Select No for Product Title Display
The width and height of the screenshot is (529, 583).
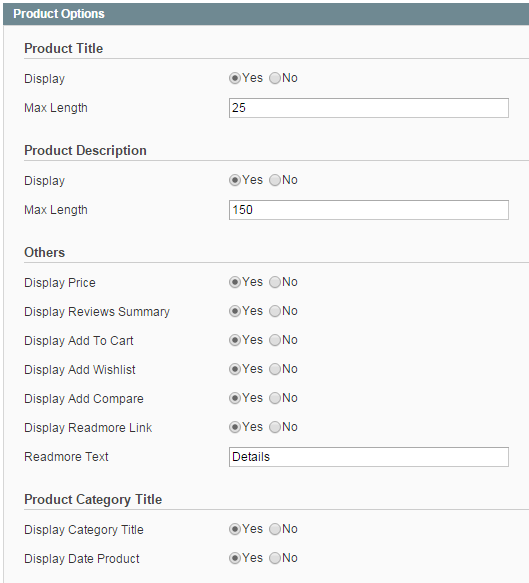275,78
